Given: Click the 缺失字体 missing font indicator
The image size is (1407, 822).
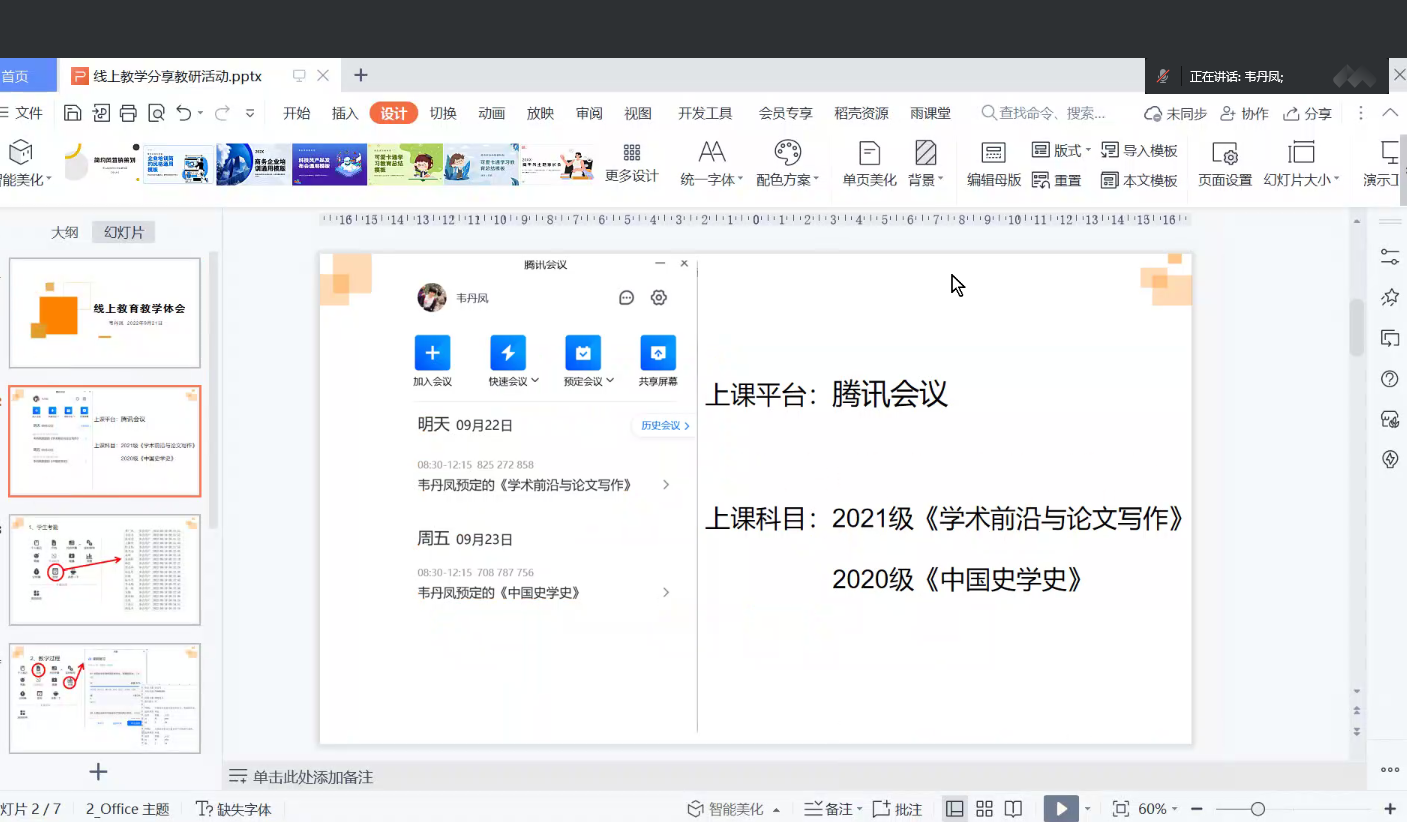Looking at the screenshot, I should coord(234,809).
